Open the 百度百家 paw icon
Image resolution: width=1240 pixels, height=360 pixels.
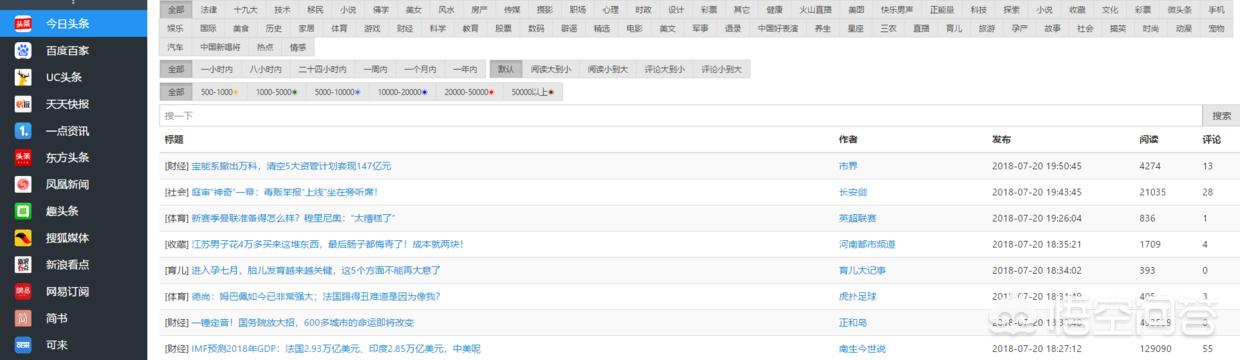pos(22,49)
